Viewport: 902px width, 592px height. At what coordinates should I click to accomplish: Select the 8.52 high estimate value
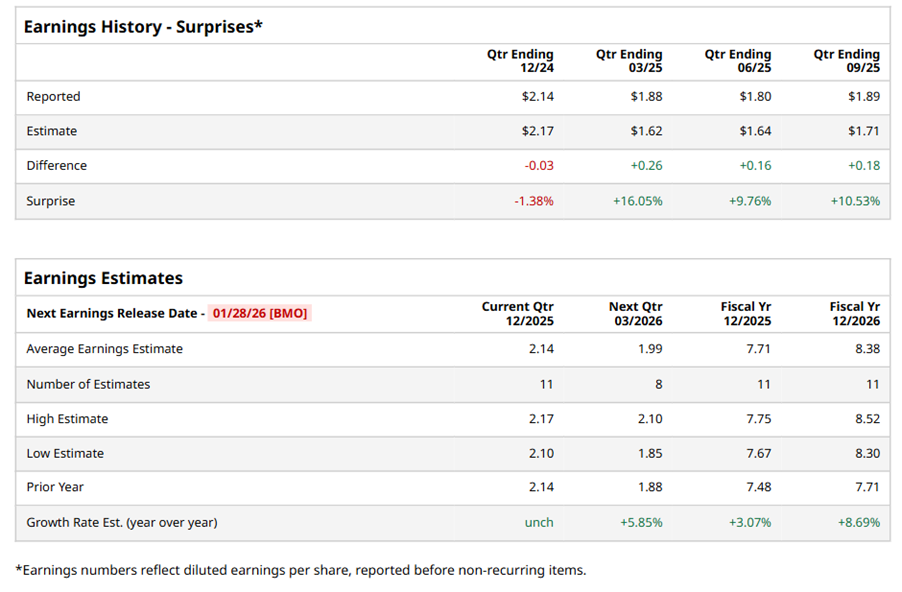coord(867,419)
